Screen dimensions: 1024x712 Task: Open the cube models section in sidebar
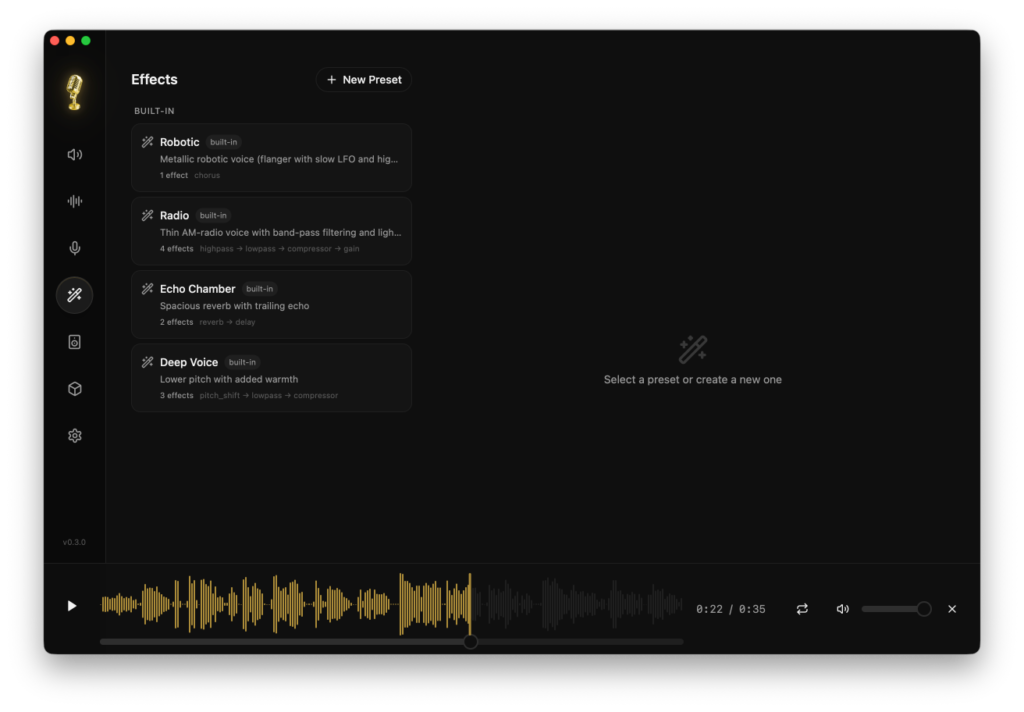coord(74,389)
